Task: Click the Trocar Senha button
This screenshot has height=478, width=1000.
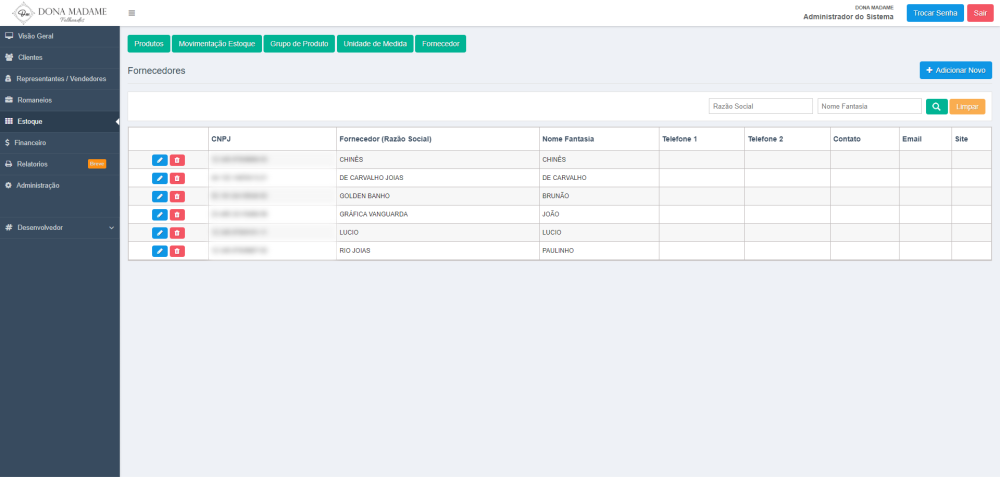Action: click(x=935, y=13)
